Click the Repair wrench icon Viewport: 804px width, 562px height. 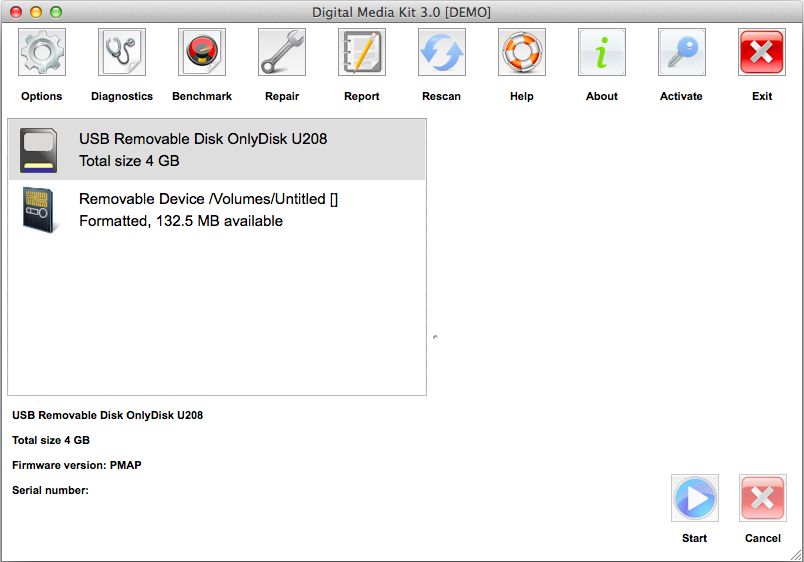tap(282, 52)
